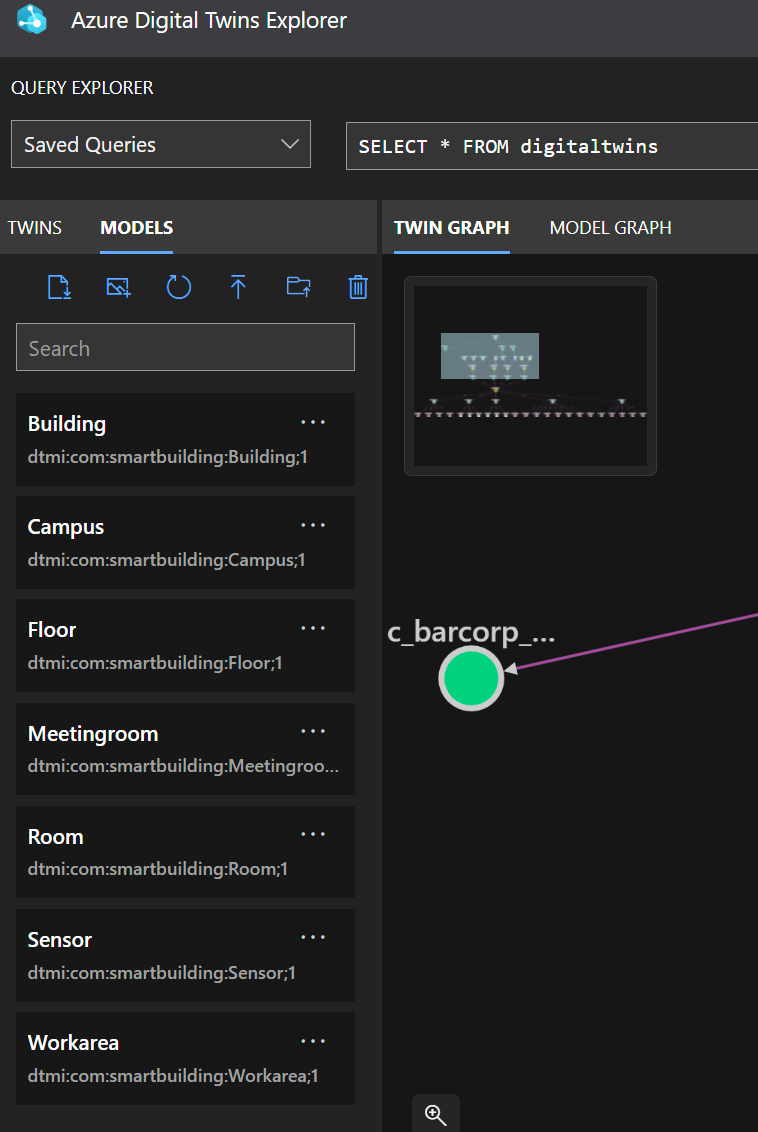The image size is (758, 1132).
Task: Click the c_barcorp_... node label
Action: pyautogui.click(x=471, y=632)
